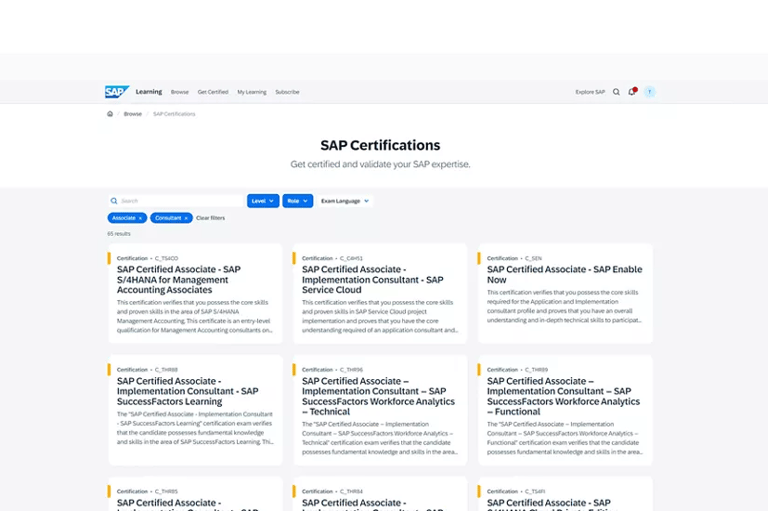Click the '65 results' count text
The width and height of the screenshot is (768, 511).
coord(119,234)
